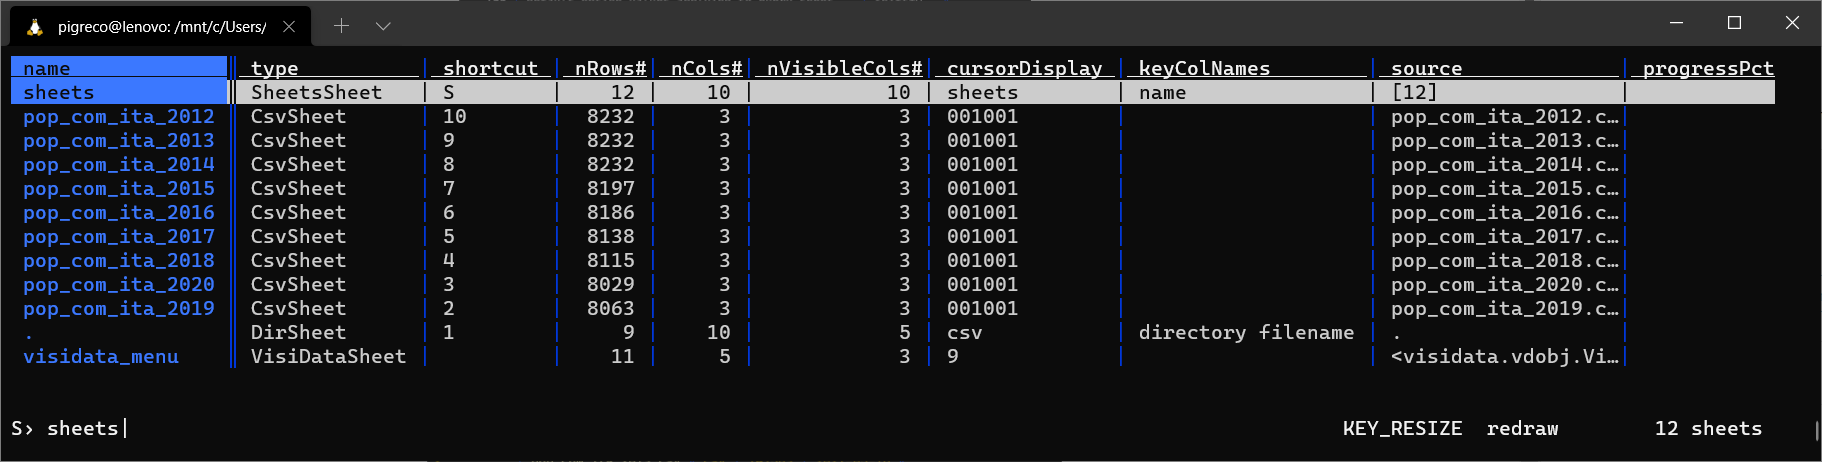Select the pop_com_ita_2015 sheet name
This screenshot has height=462, width=1822.
tap(118, 189)
